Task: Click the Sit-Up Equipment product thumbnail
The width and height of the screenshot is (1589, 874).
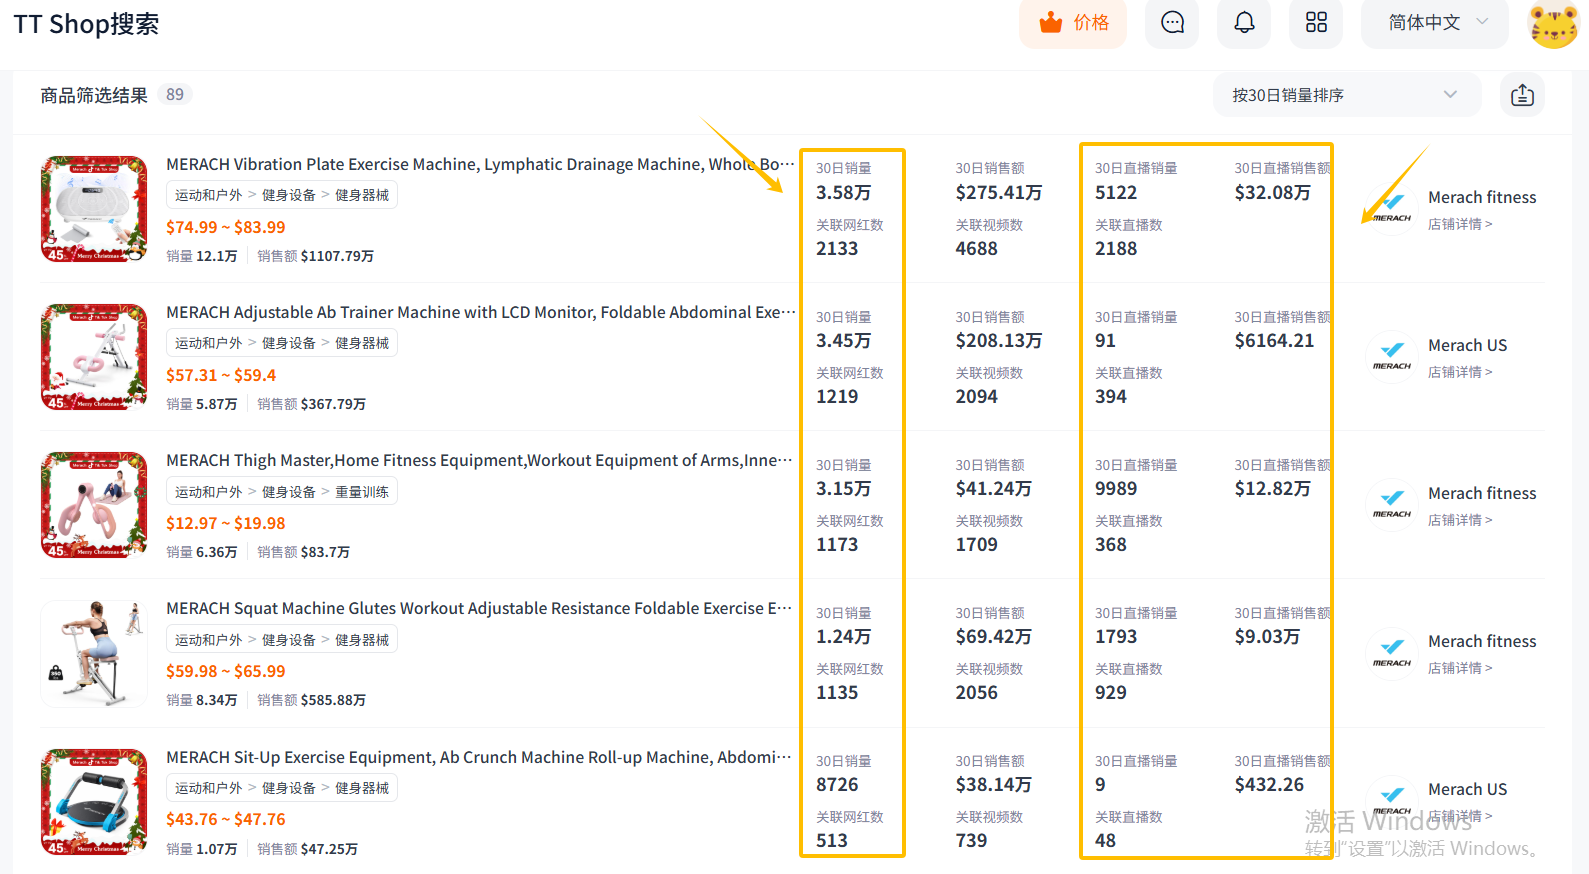Action: coord(94,801)
